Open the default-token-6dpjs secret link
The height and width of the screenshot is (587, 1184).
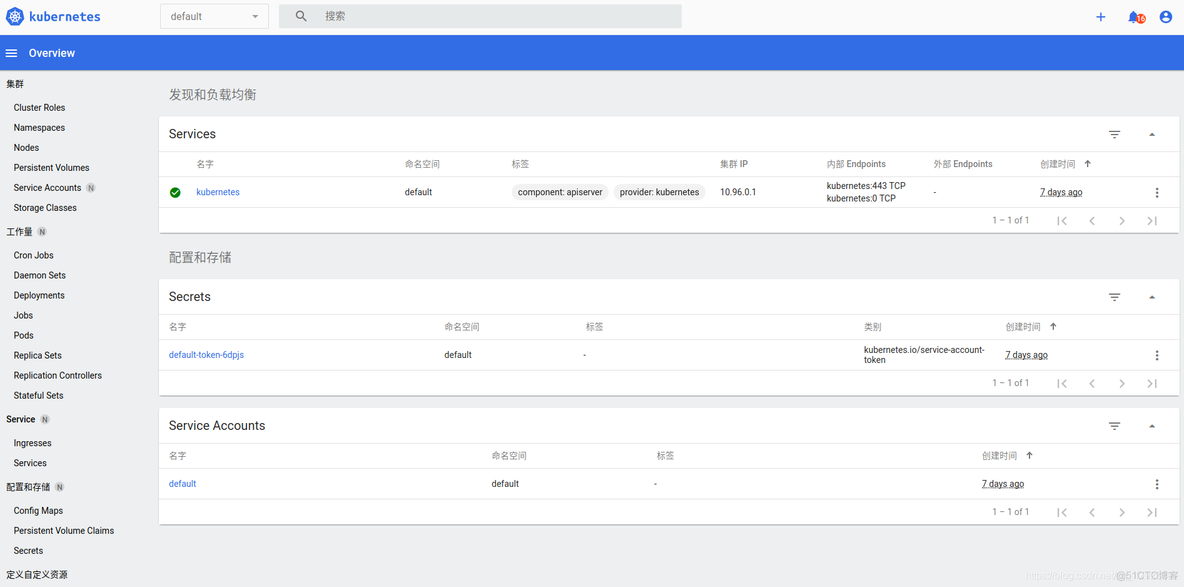pos(206,355)
